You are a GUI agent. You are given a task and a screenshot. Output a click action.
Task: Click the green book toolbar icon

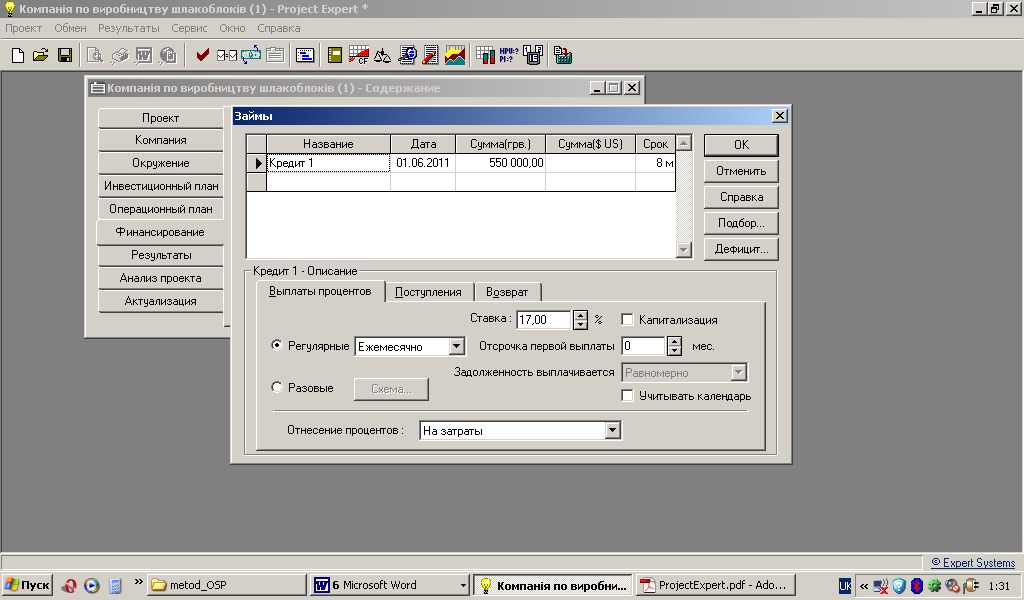pos(334,55)
